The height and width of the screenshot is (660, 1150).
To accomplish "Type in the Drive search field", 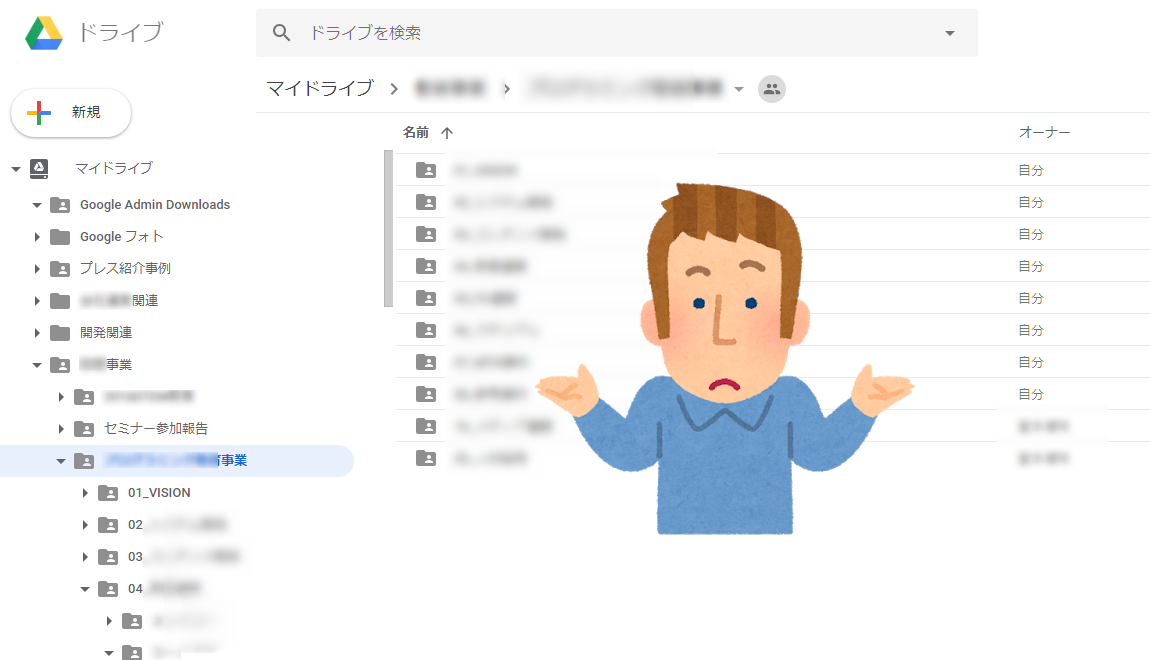I will tap(600, 33).
